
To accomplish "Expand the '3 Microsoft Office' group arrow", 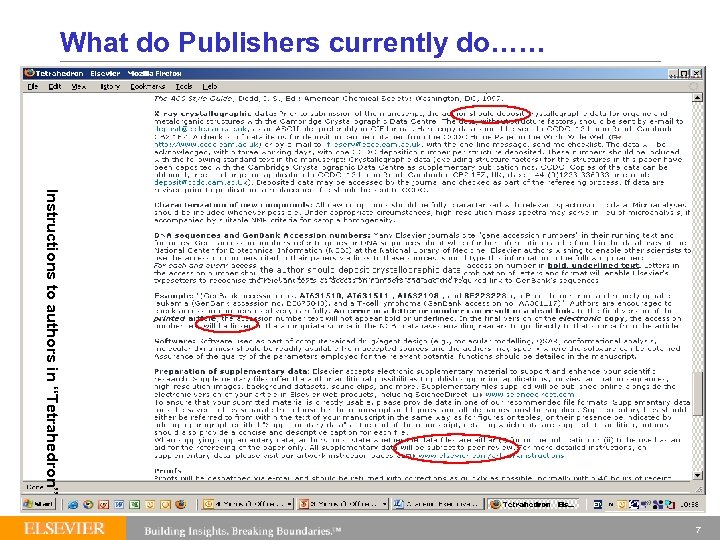I will point(385,504).
